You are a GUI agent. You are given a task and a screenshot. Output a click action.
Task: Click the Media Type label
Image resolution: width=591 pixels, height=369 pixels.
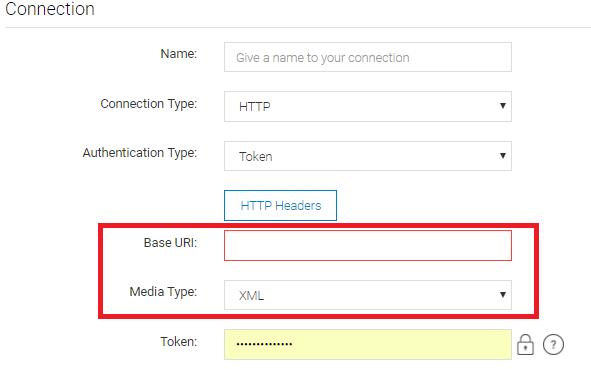click(163, 292)
